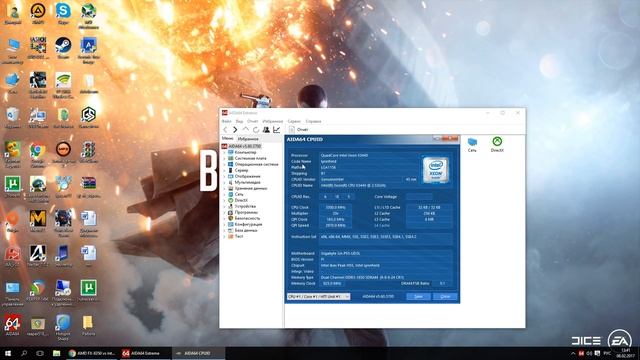Refresh the AIDA64 page
Image resolution: width=640 pixels, height=360 pixels.
coord(256,130)
